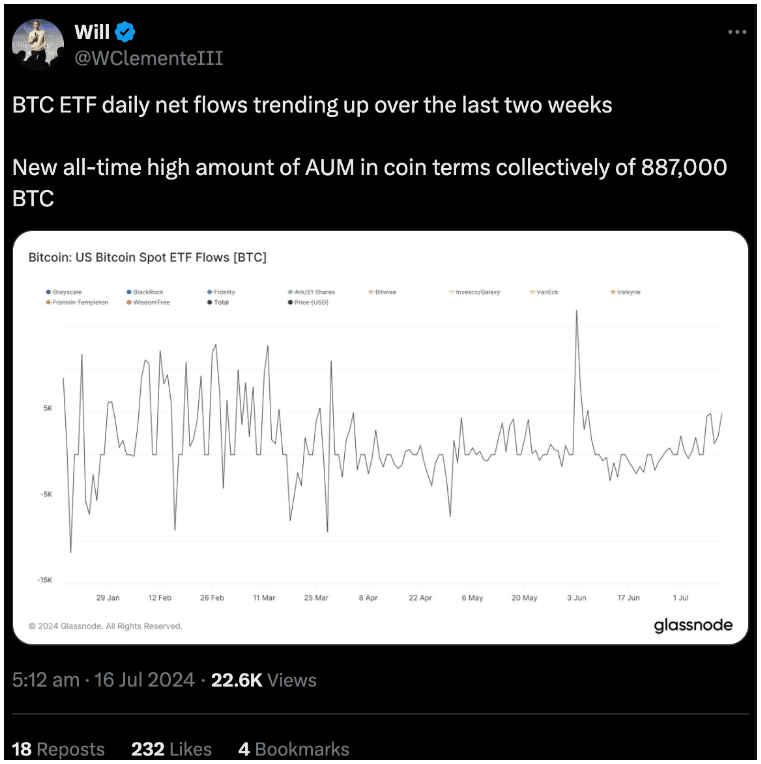
Task: Click the 3 Jun spike on chart
Action: (577, 322)
